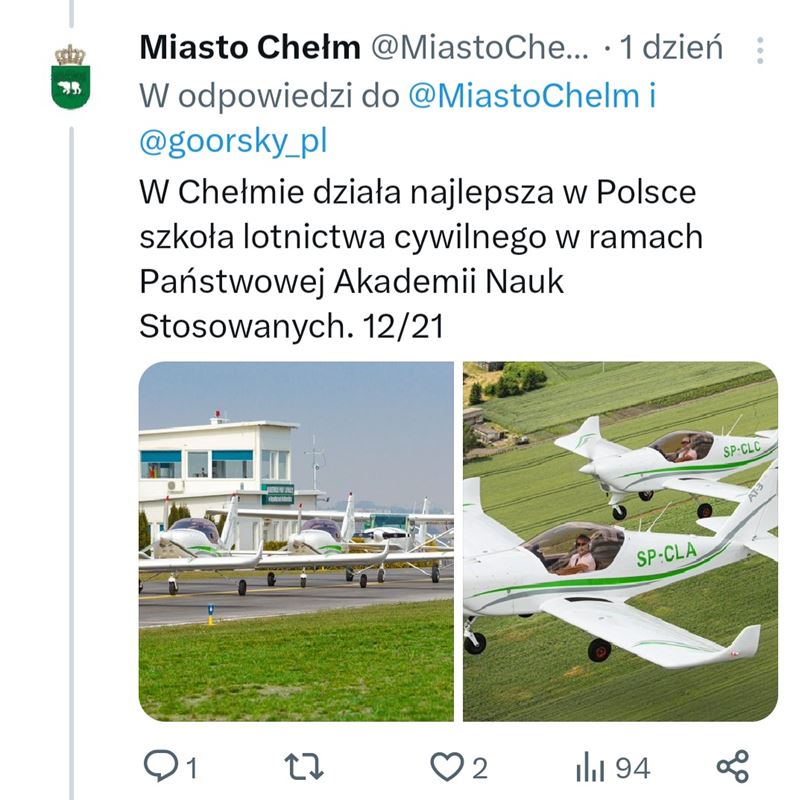Open the Miasto Chełm display name
The height and width of the screenshot is (800, 805).
[250, 47]
